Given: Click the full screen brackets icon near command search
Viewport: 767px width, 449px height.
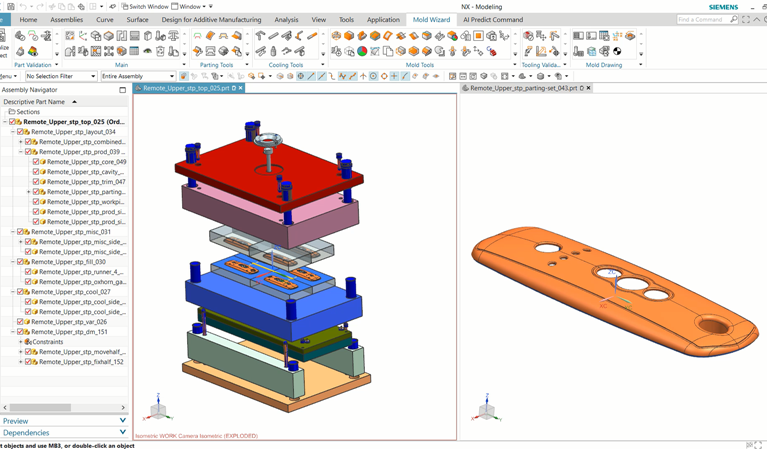Looking at the screenshot, I should (x=745, y=19).
